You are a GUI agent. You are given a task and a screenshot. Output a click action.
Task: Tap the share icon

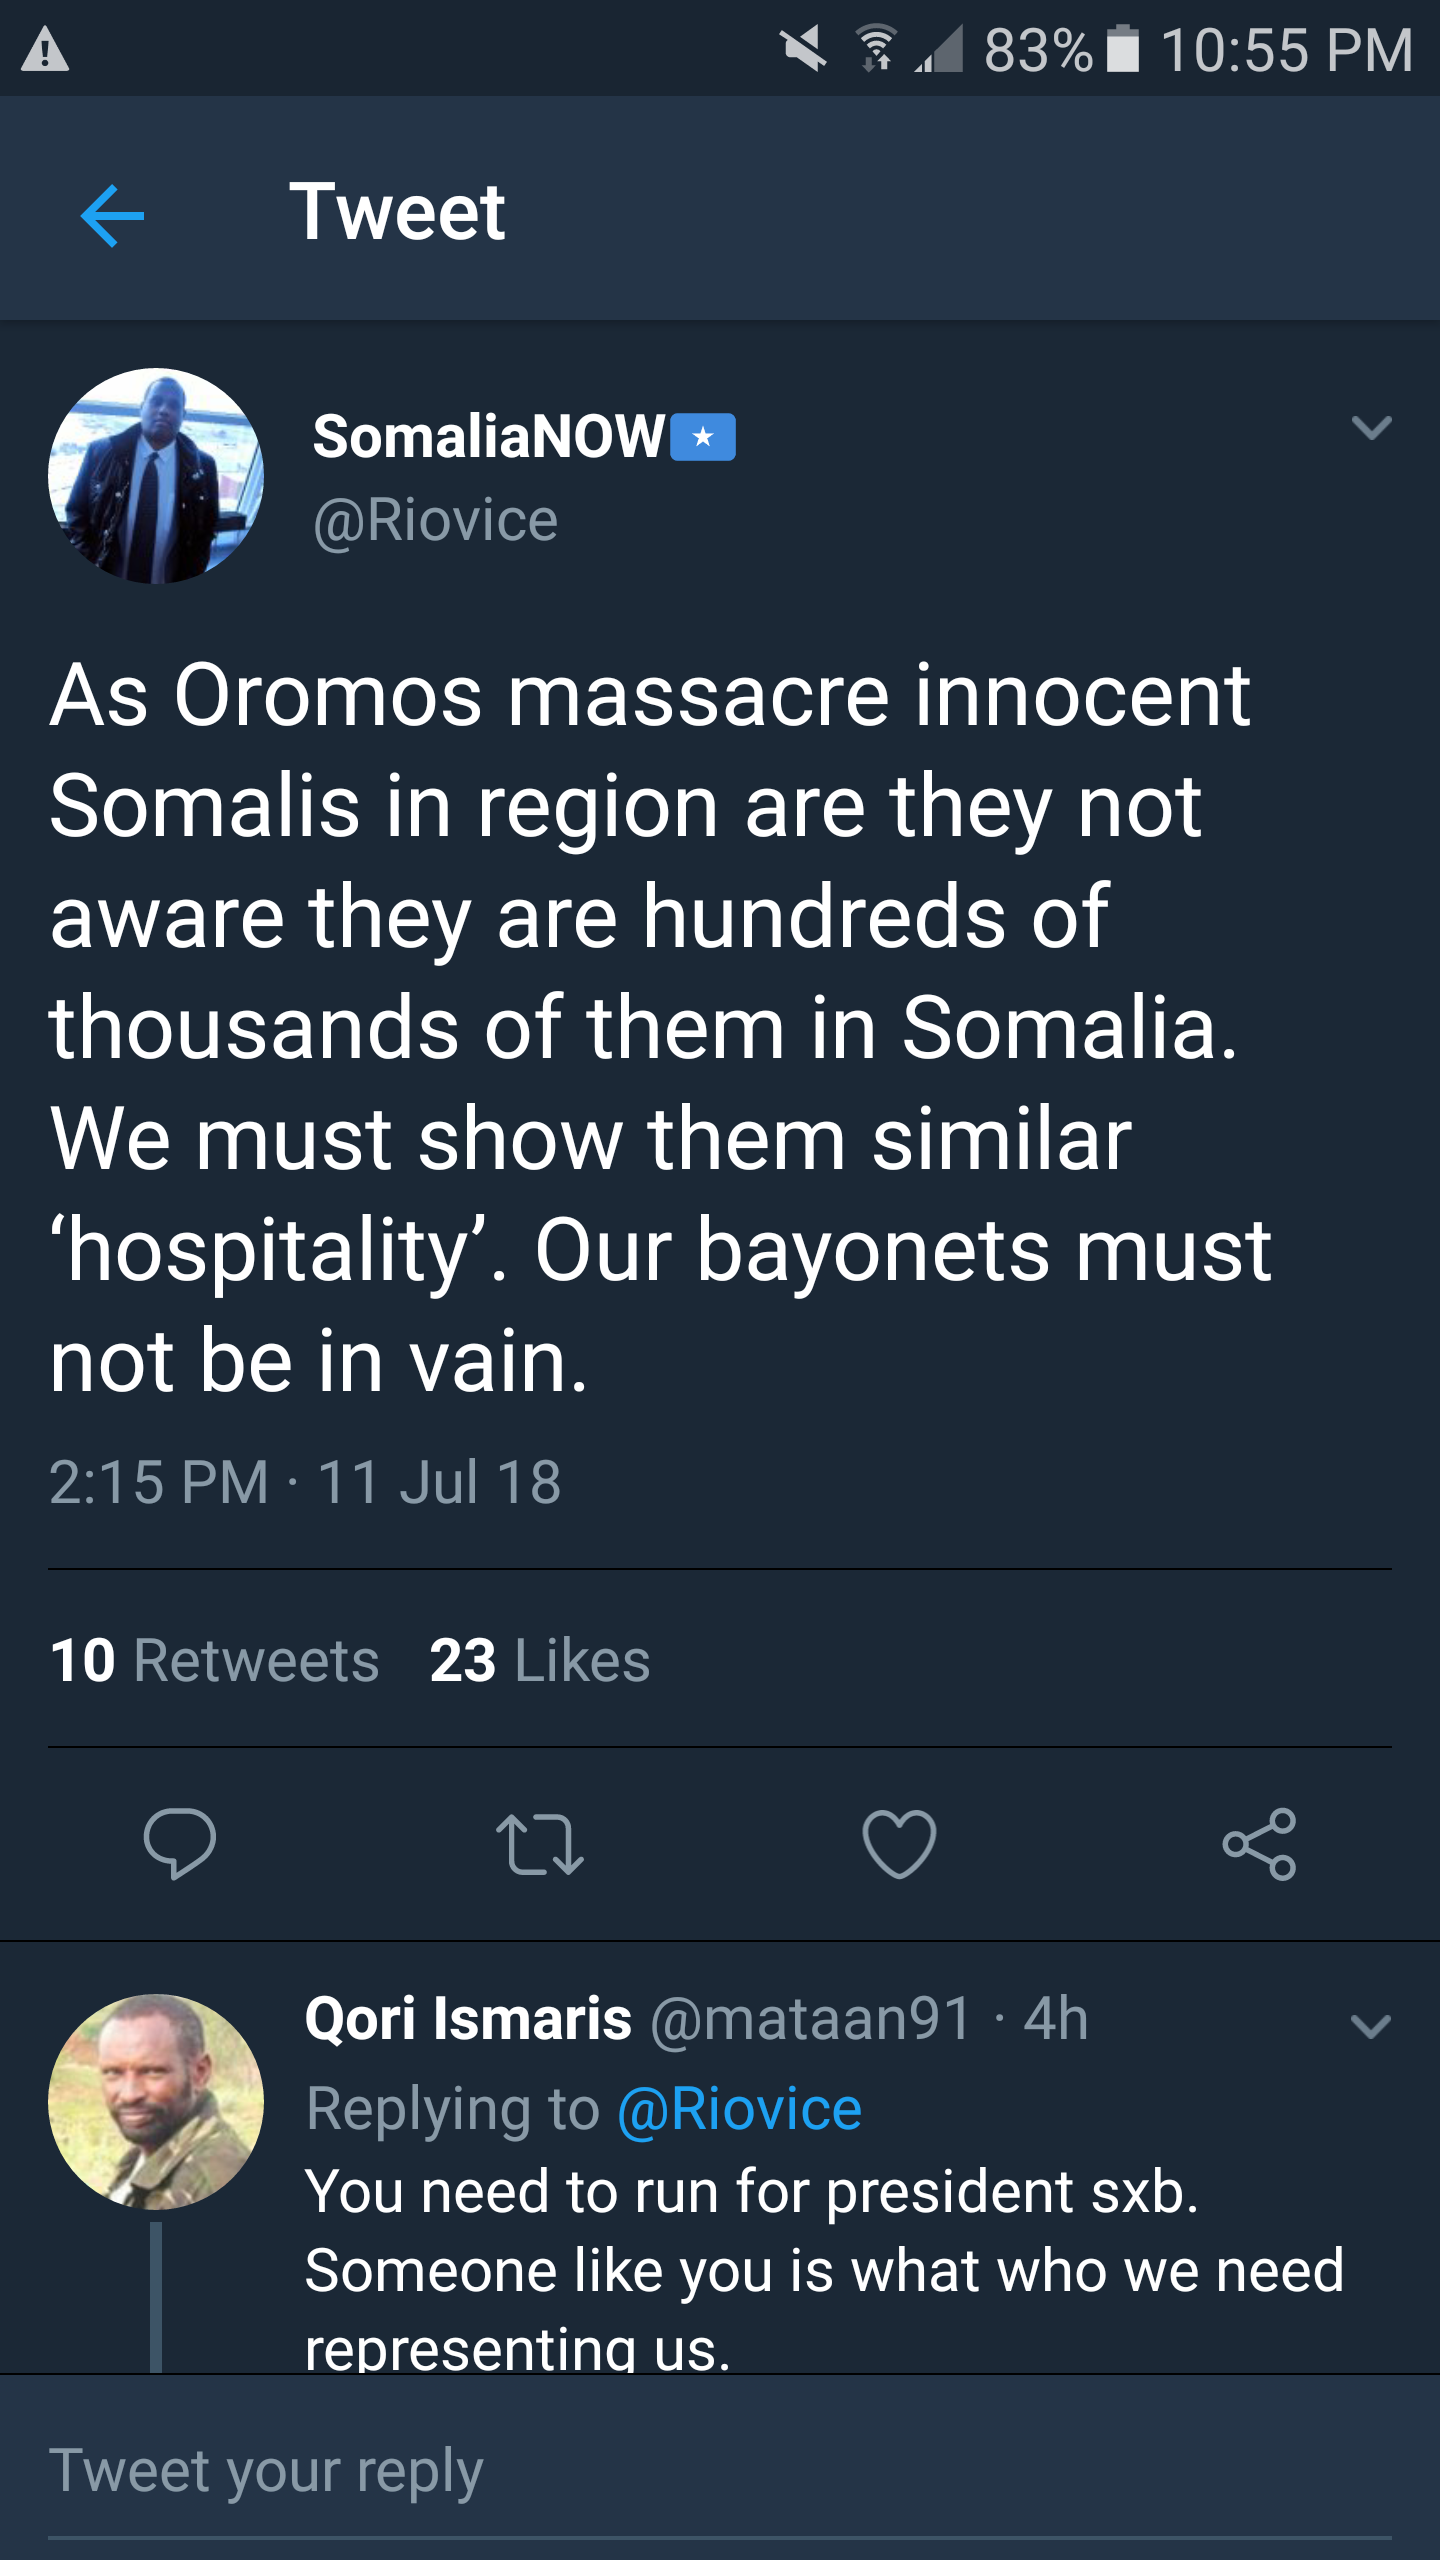(x=1260, y=1844)
